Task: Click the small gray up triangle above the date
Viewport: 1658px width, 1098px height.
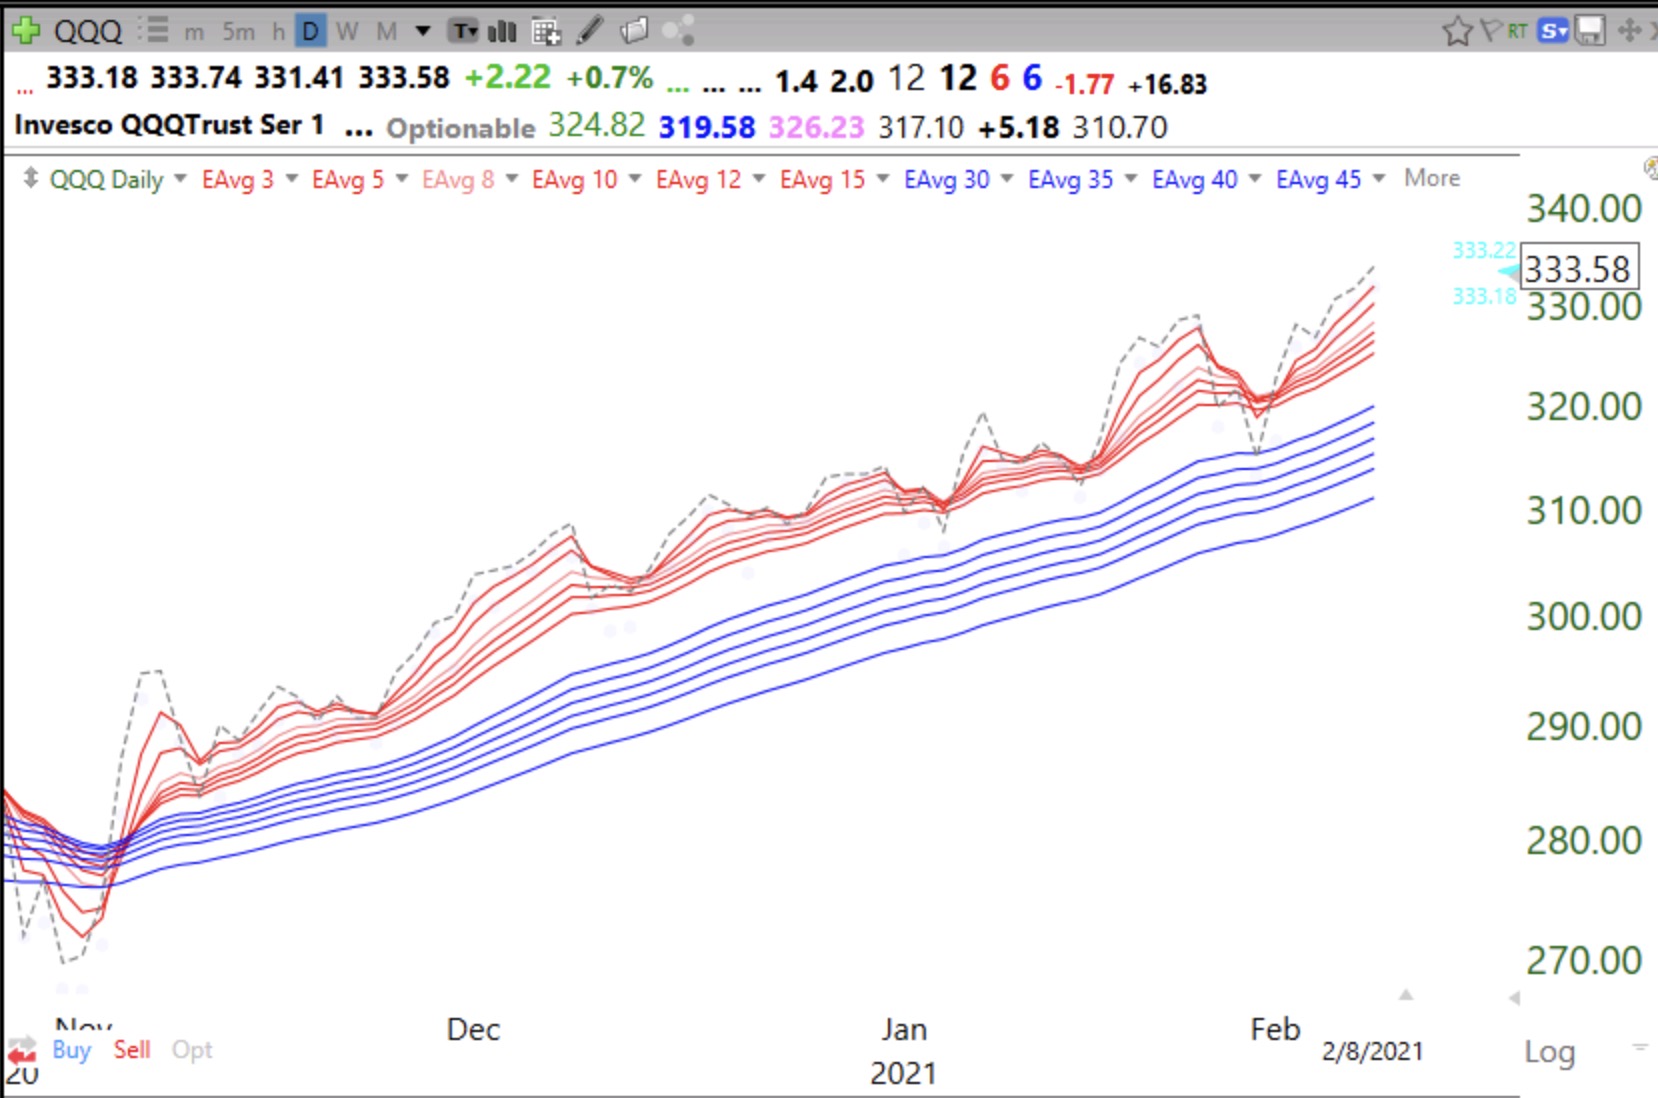Action: click(x=1406, y=995)
